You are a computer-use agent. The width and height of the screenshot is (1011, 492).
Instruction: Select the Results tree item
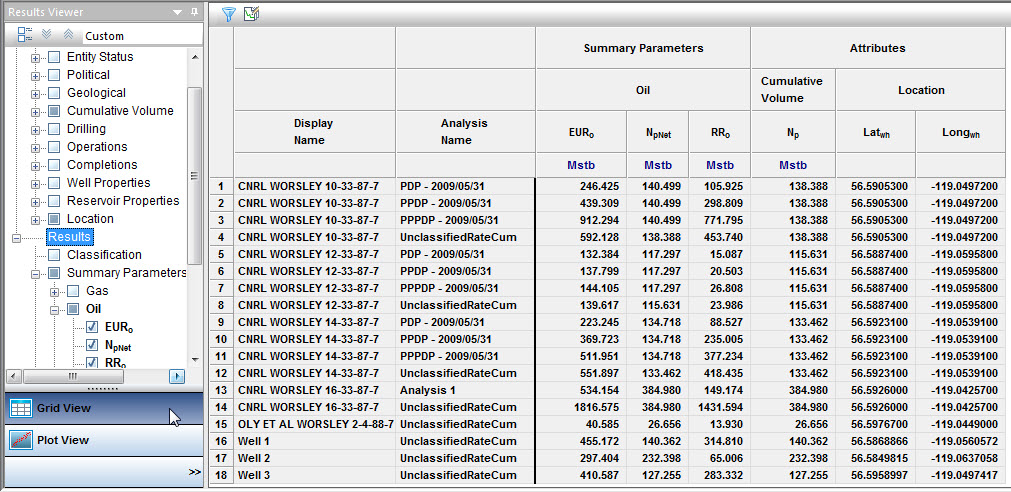[69, 237]
